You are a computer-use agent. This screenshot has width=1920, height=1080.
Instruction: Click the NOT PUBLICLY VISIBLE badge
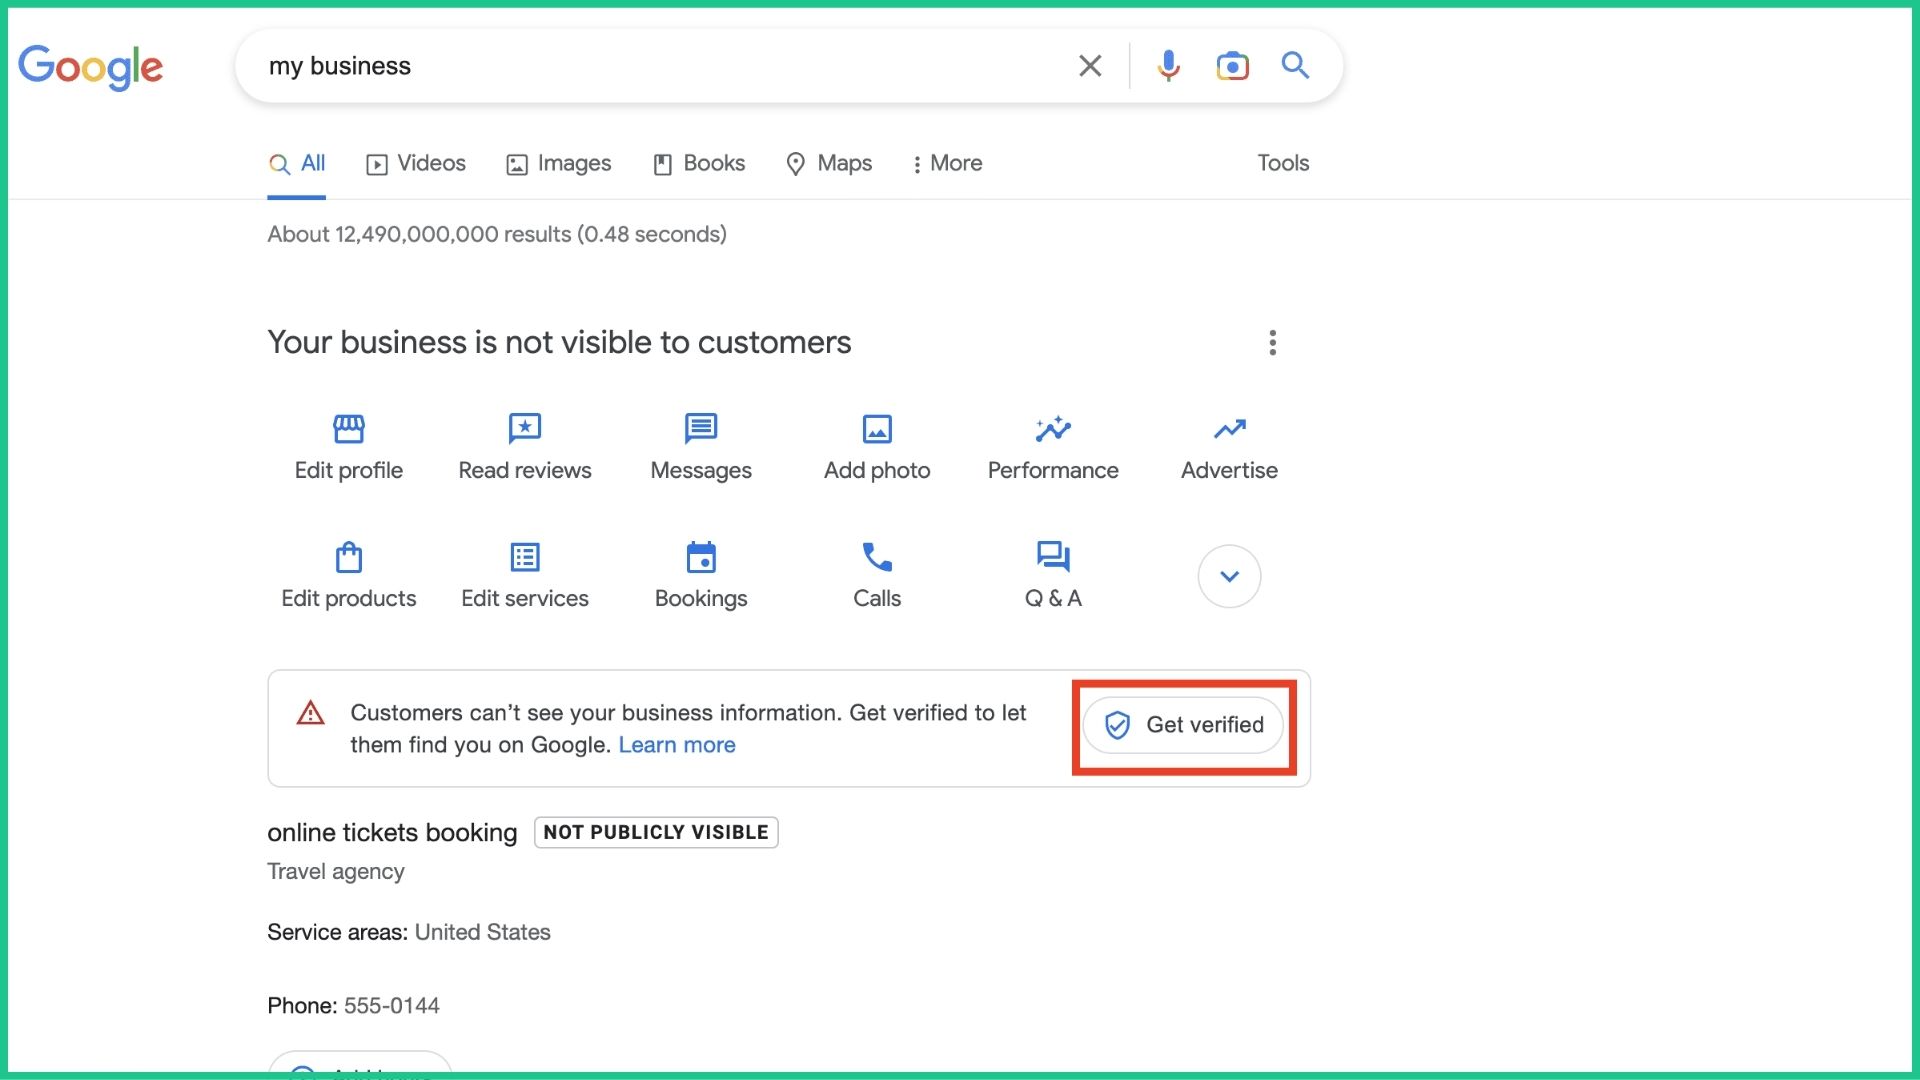656,833
